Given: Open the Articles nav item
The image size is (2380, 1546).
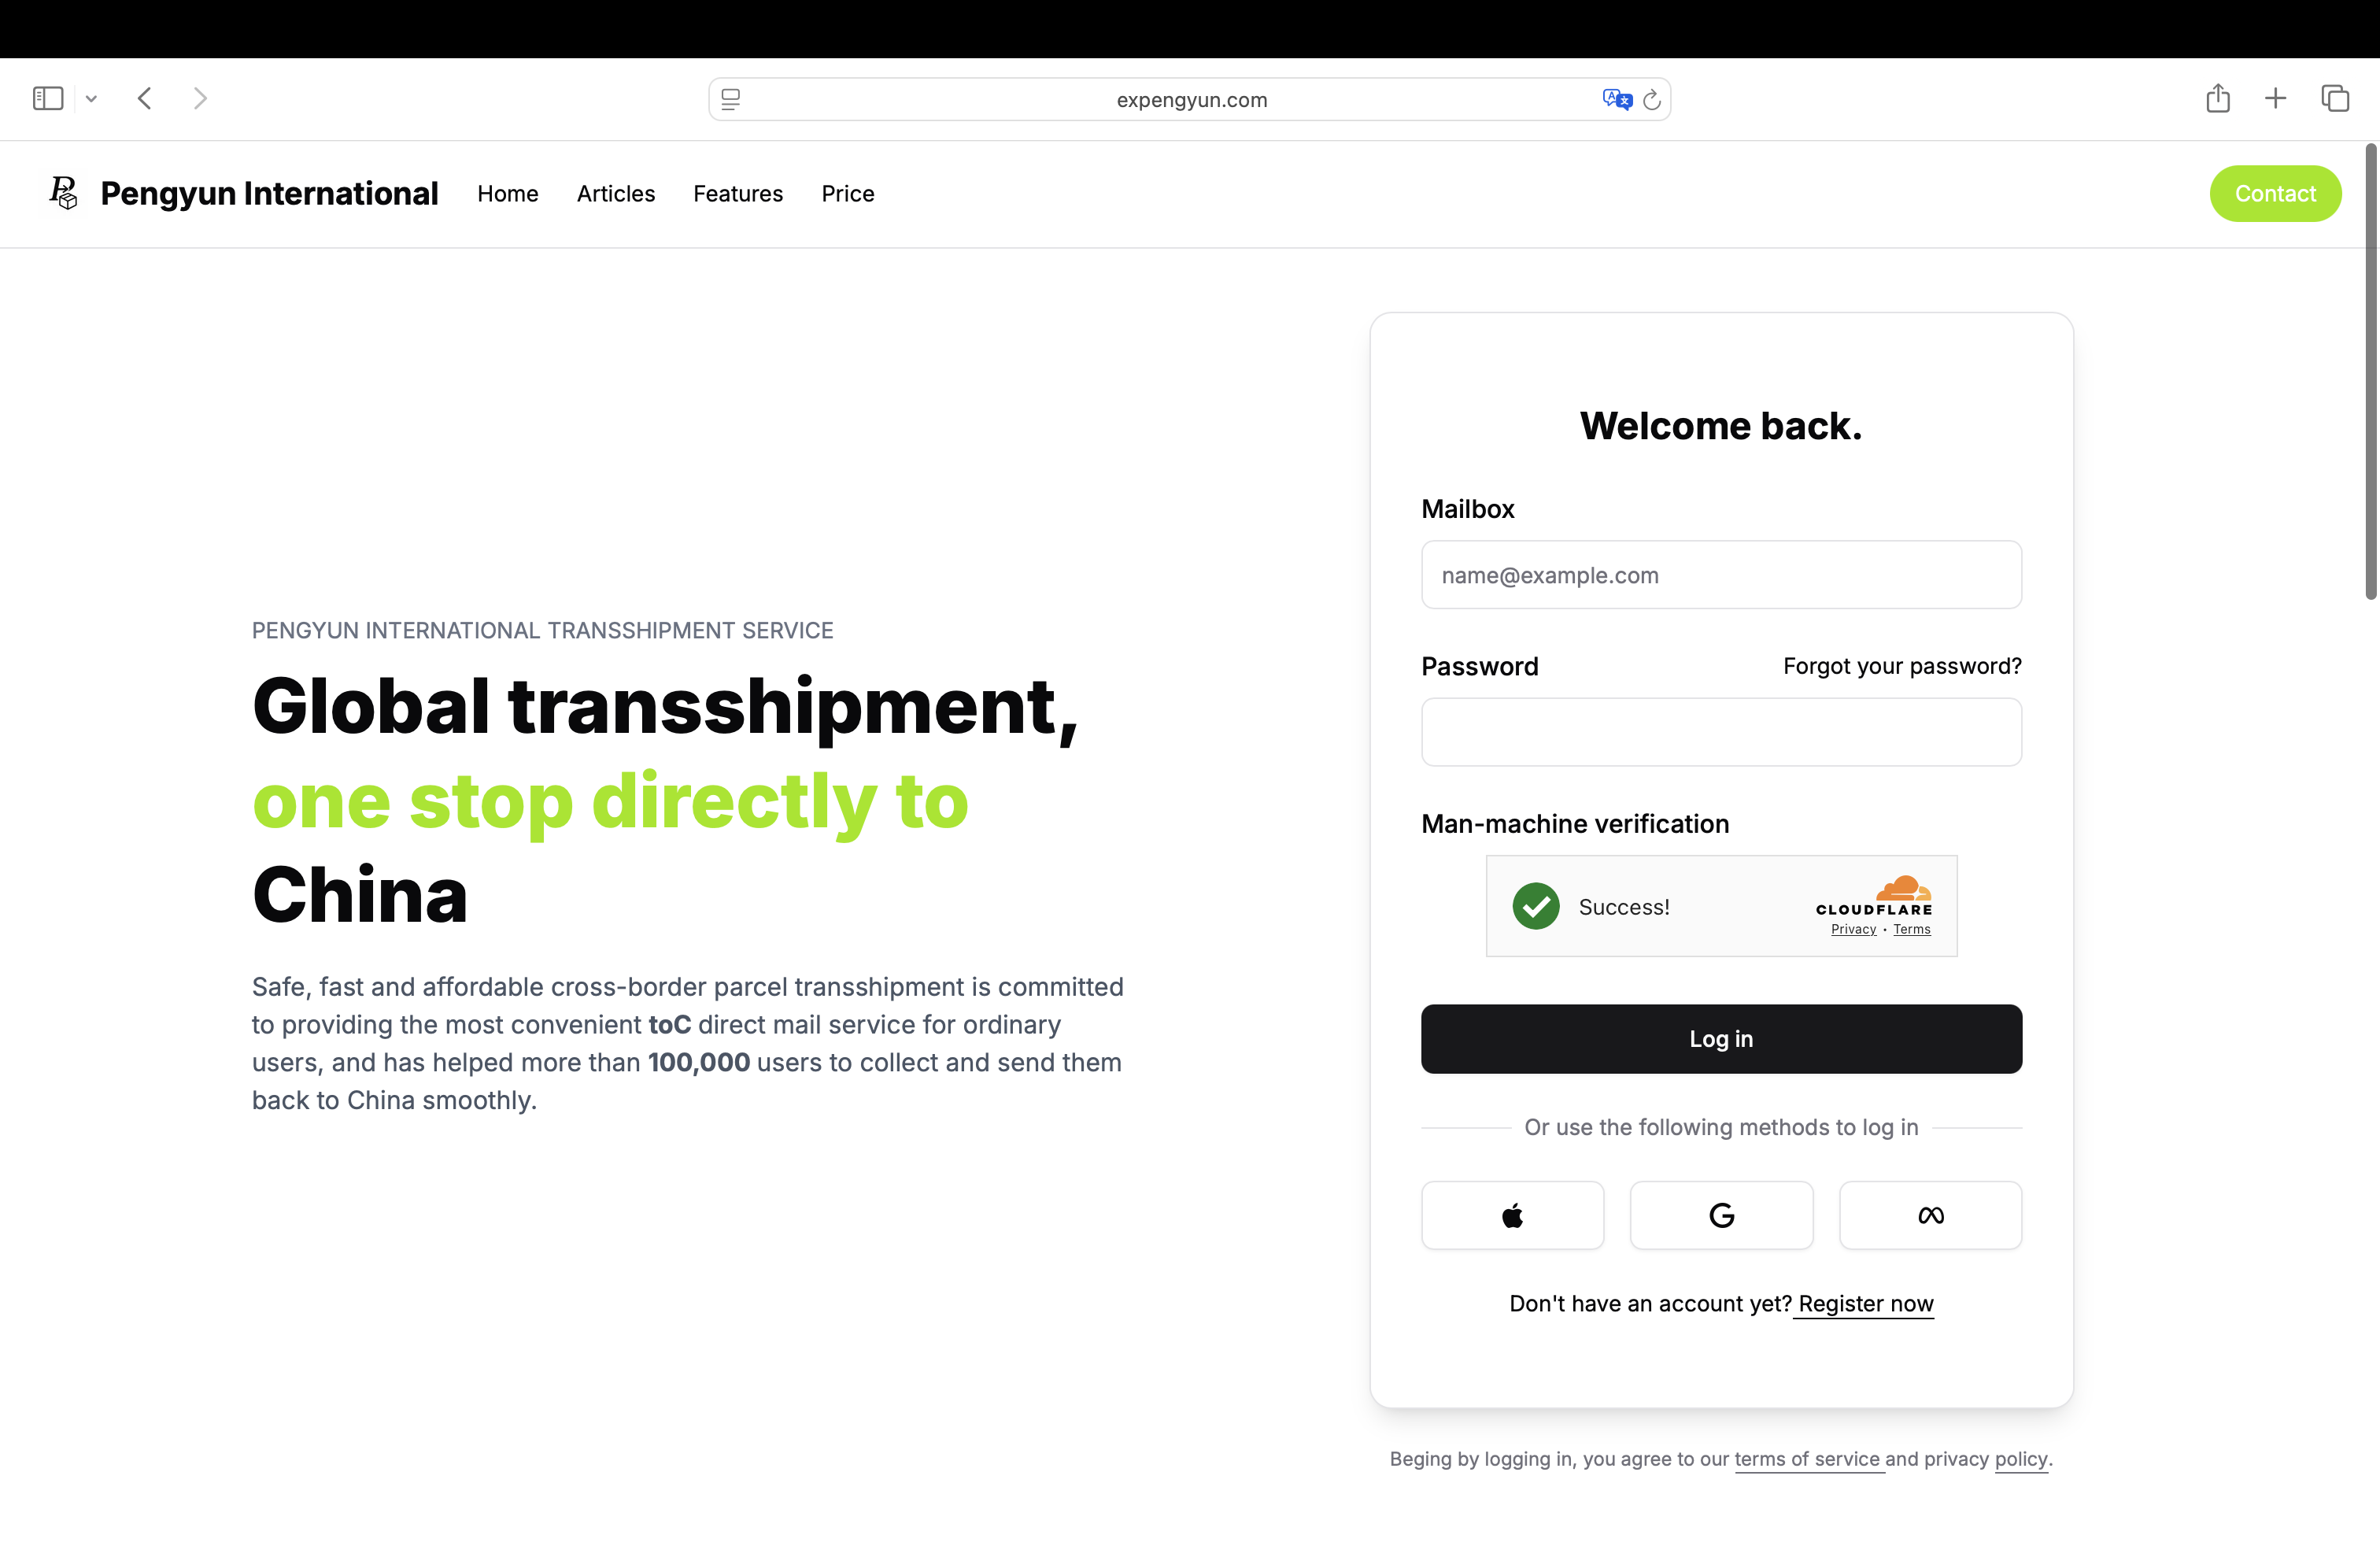Looking at the screenshot, I should 615,193.
